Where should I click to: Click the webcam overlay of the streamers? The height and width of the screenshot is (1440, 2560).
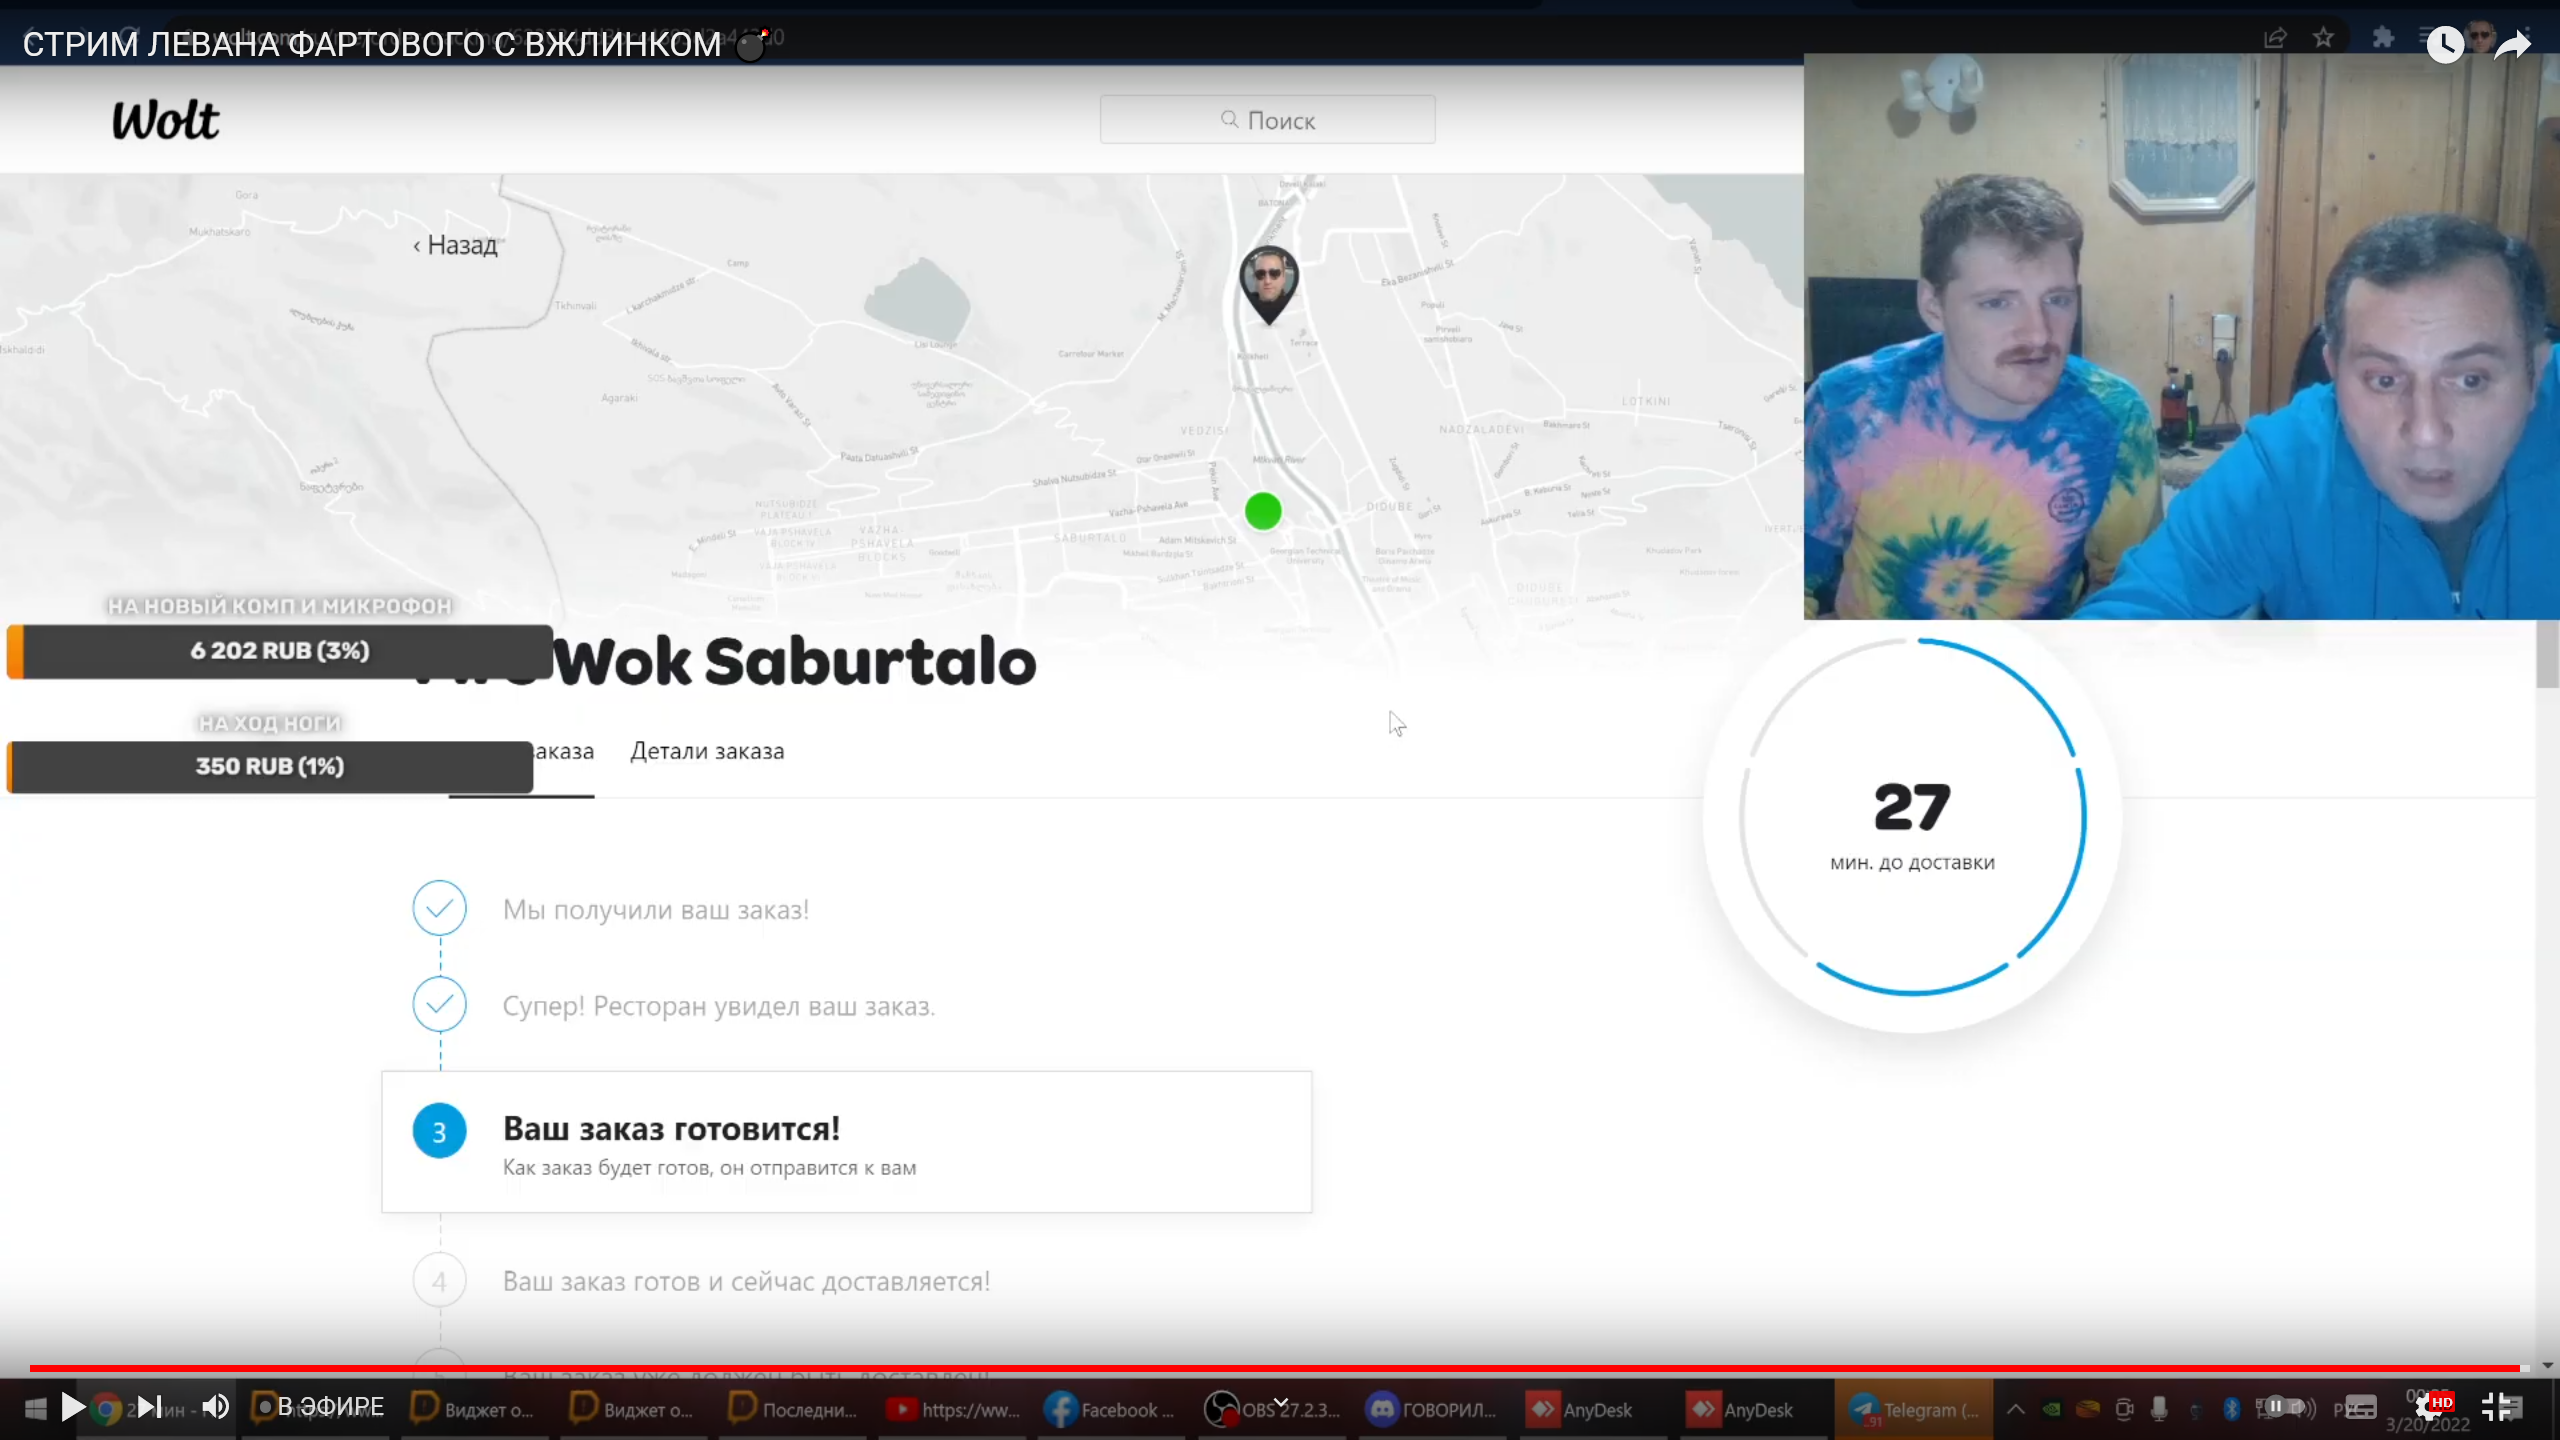tap(2181, 337)
